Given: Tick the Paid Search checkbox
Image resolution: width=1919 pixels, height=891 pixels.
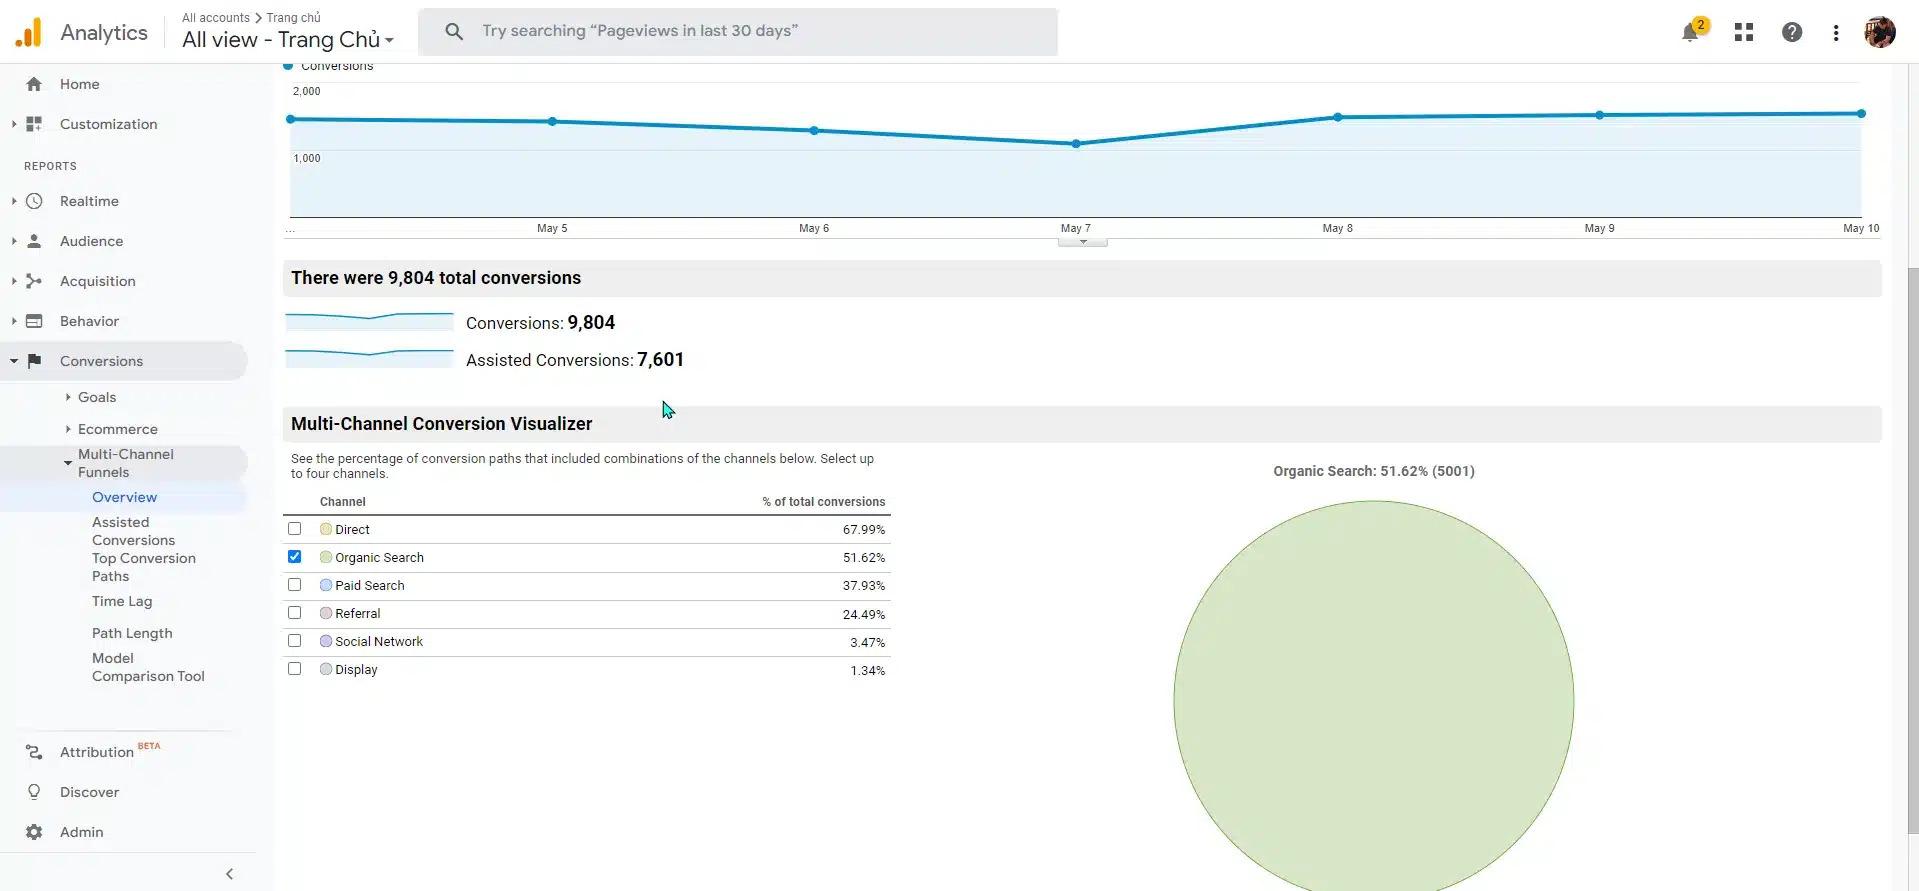Looking at the screenshot, I should click(x=294, y=585).
